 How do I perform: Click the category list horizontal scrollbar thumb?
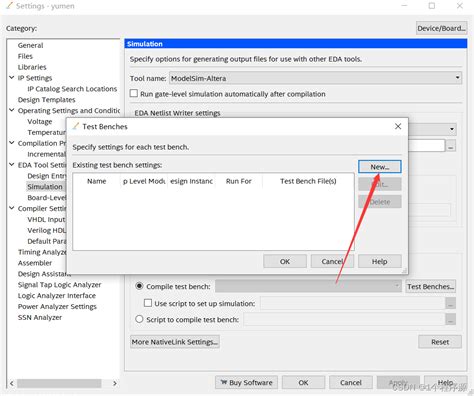(59, 383)
